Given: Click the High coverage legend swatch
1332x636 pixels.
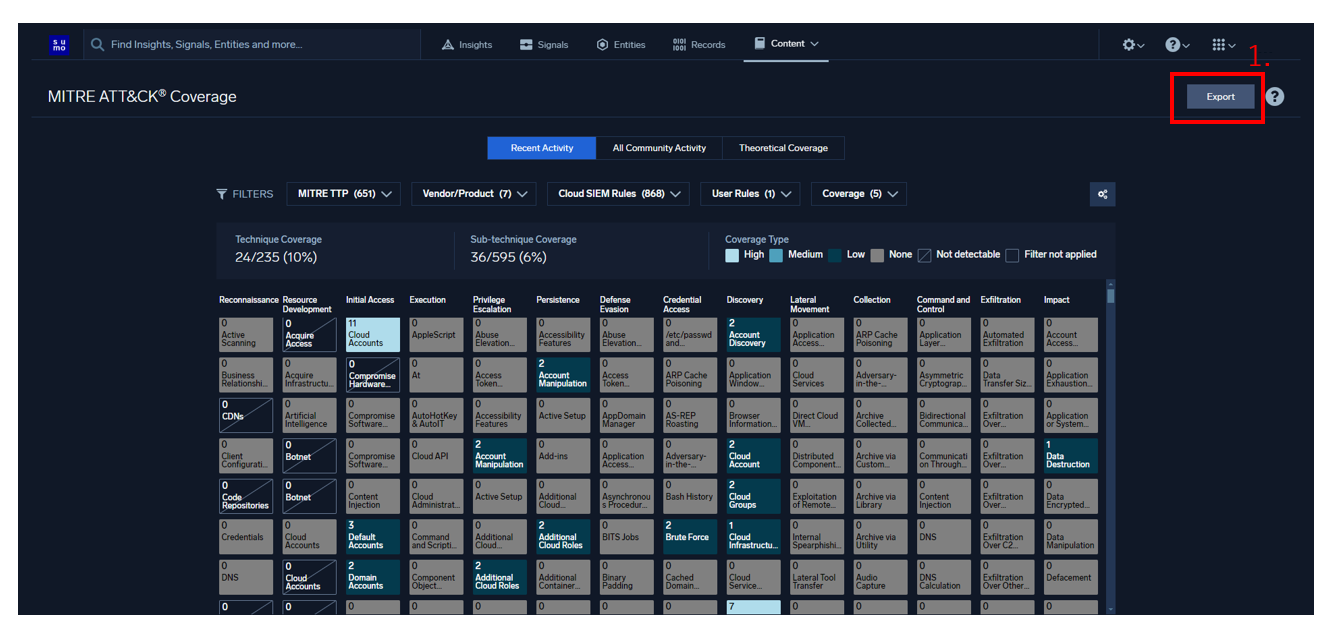Looking at the screenshot, I should (x=732, y=255).
